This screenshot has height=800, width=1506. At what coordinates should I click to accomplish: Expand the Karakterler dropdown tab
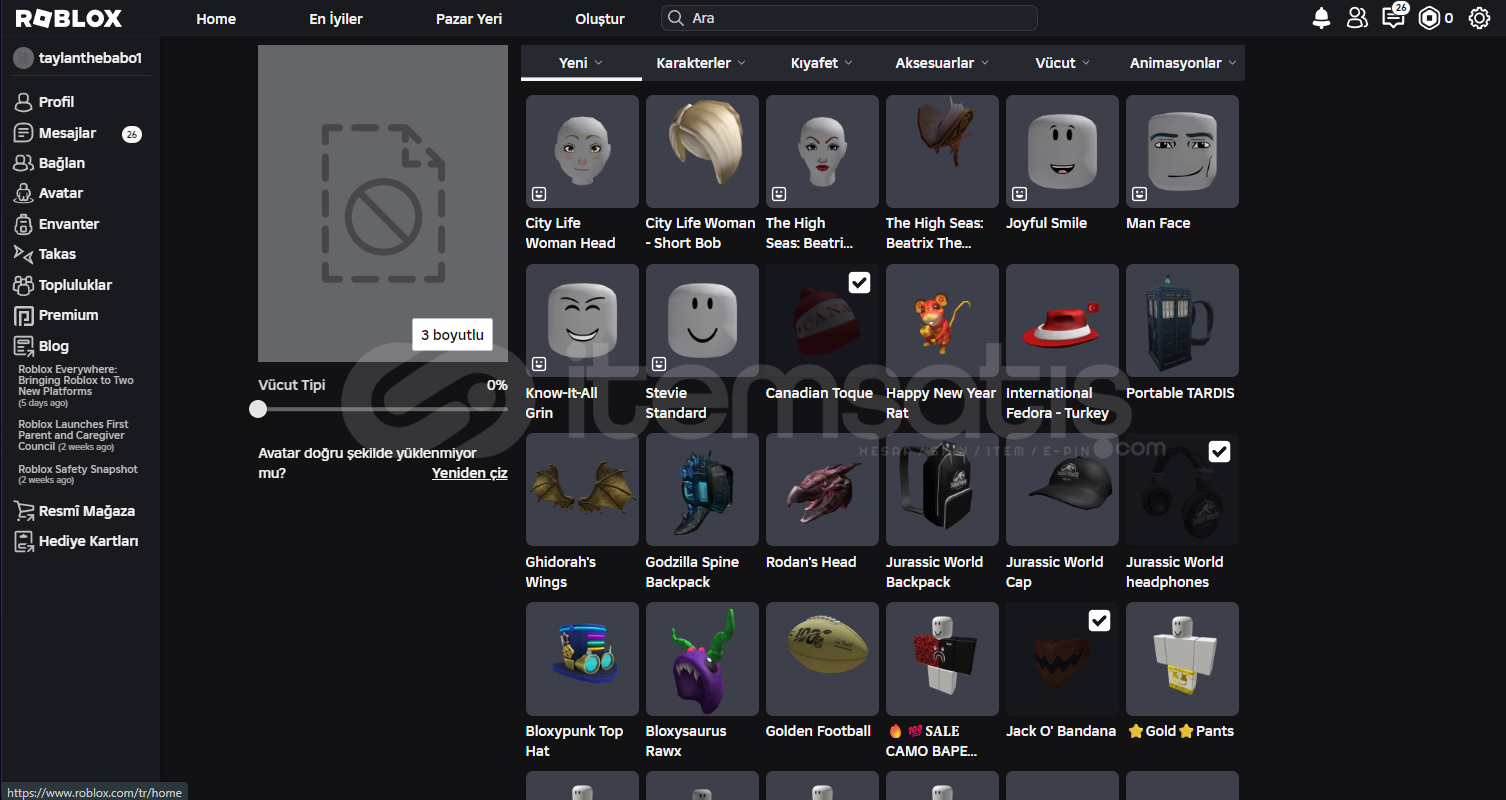pyautogui.click(x=701, y=63)
